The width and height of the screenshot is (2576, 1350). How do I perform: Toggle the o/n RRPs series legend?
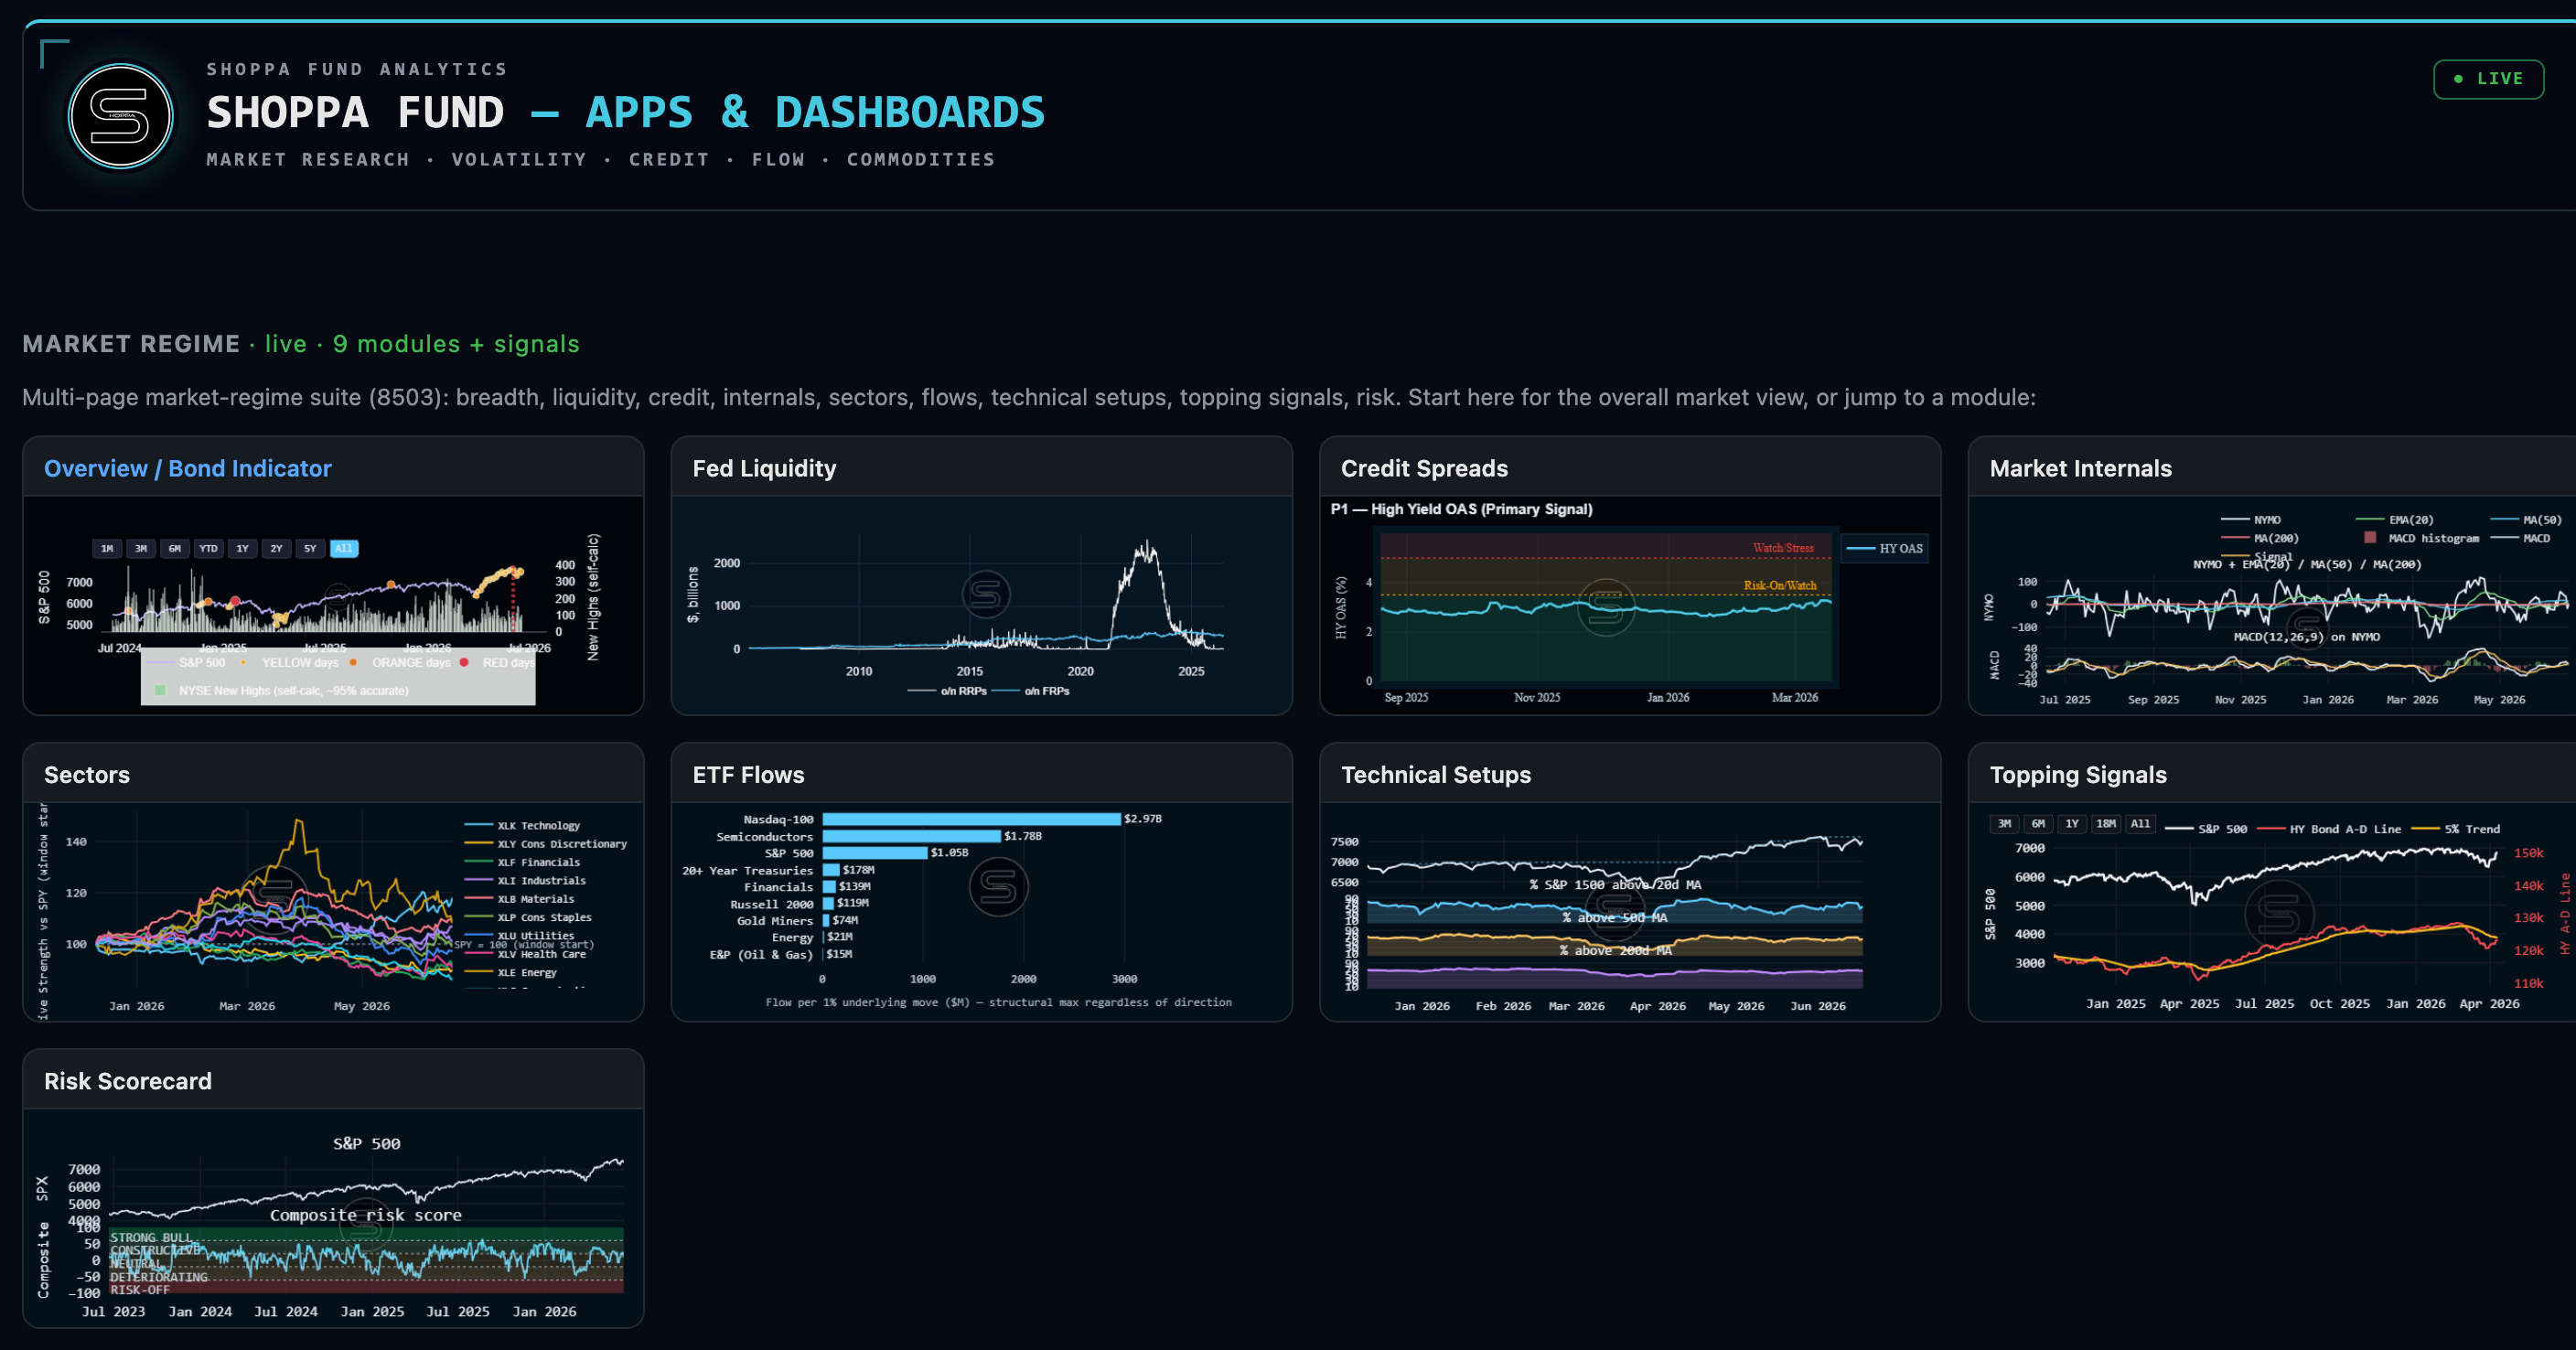point(946,691)
